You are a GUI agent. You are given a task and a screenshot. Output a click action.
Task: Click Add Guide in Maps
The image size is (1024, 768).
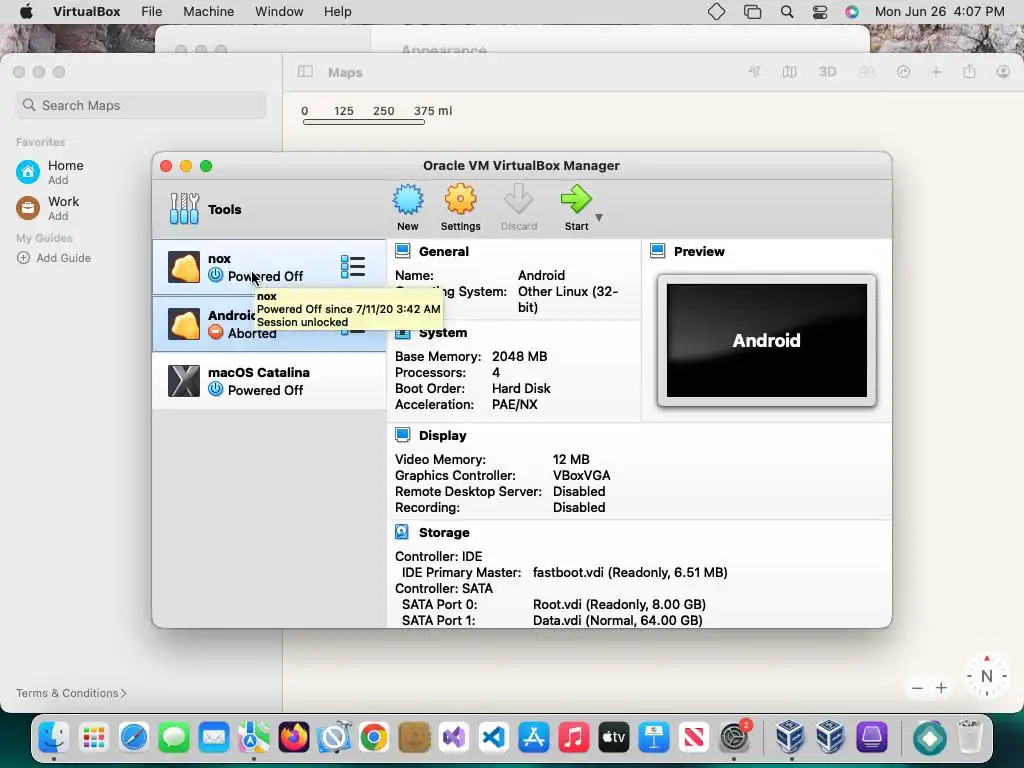(x=54, y=258)
